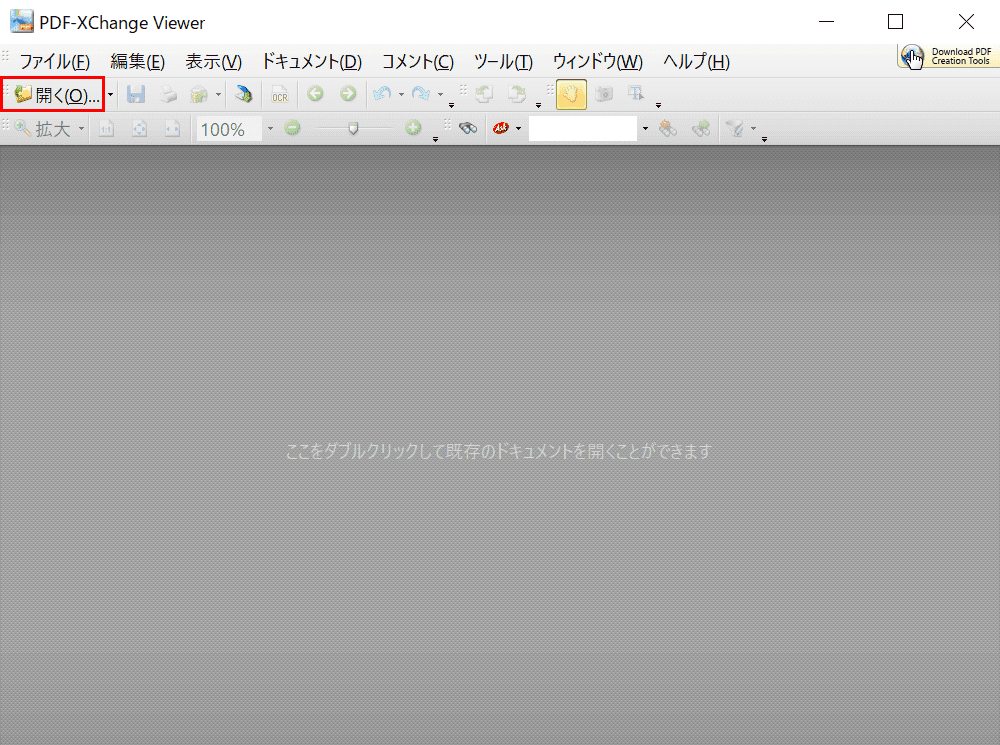Click the redo icon

[x=421, y=94]
